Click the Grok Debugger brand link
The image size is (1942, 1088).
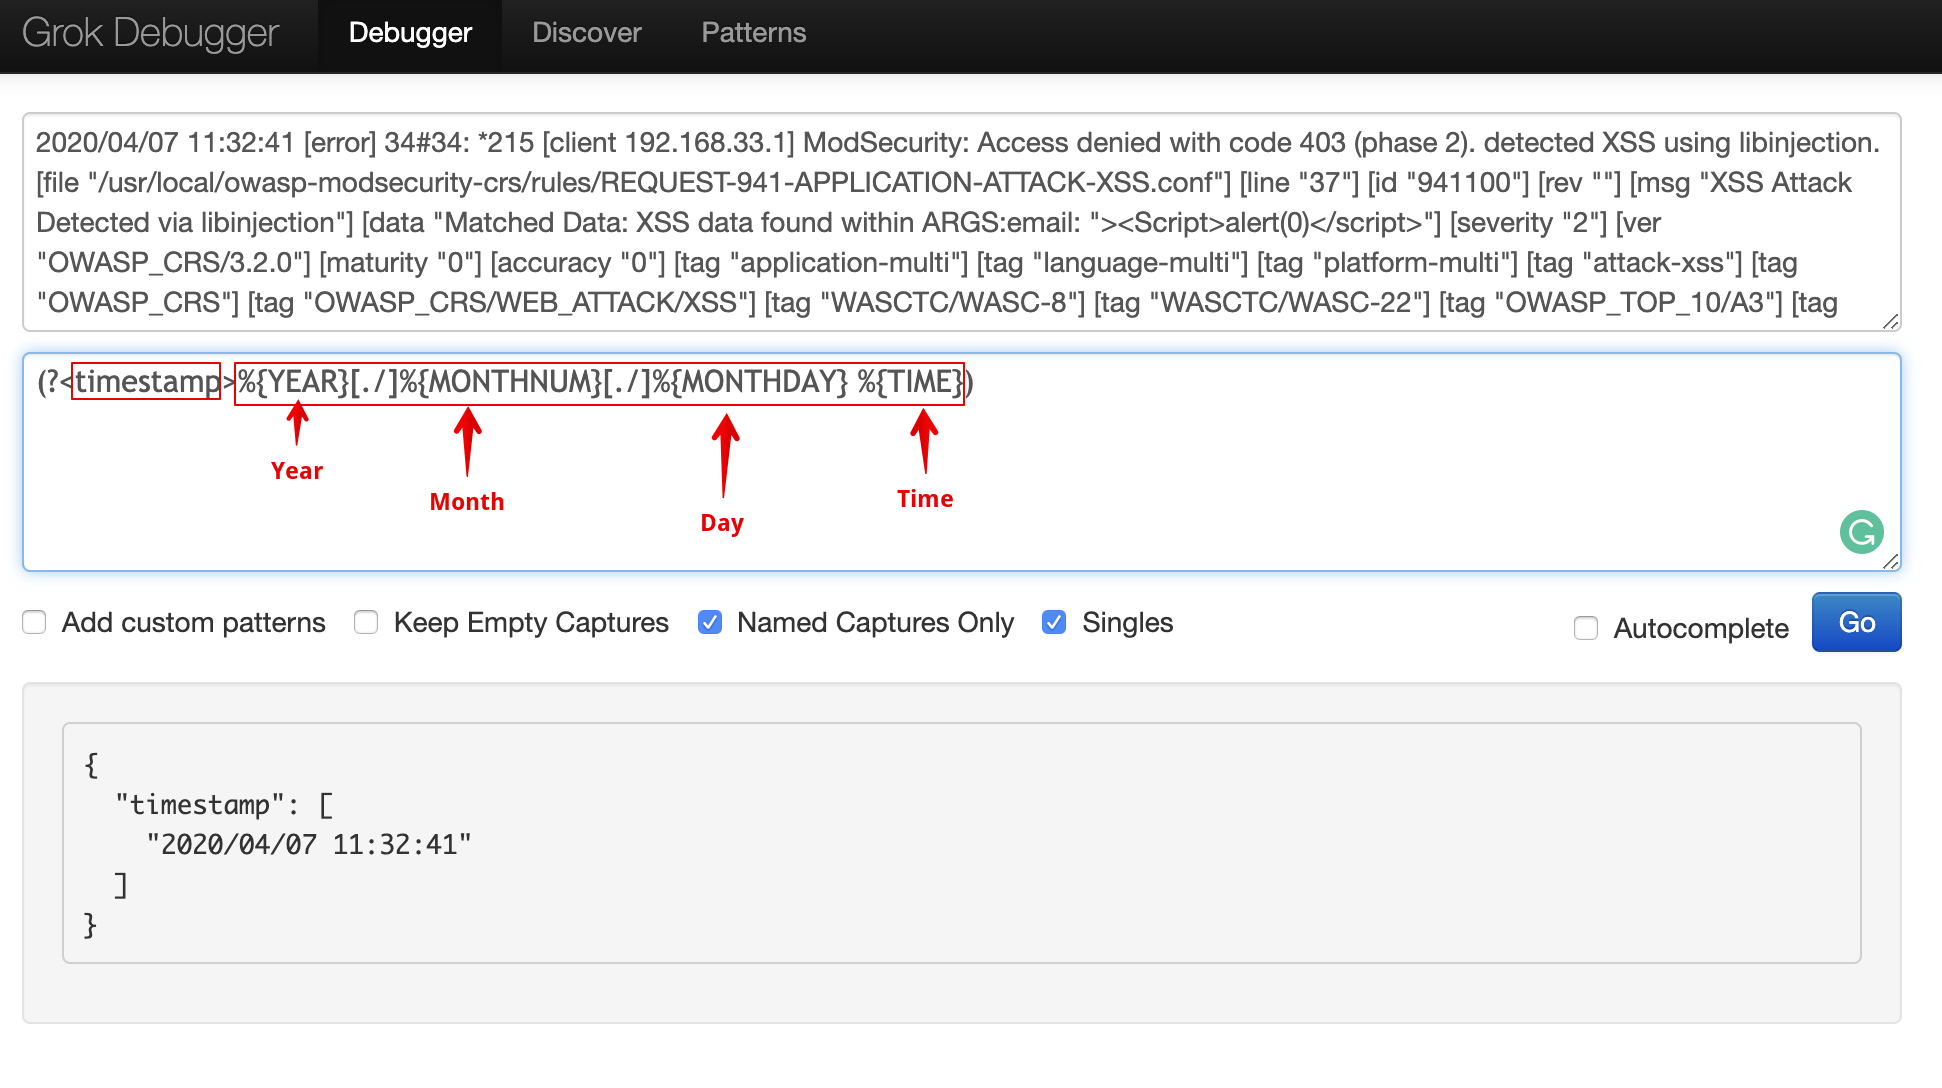click(150, 33)
